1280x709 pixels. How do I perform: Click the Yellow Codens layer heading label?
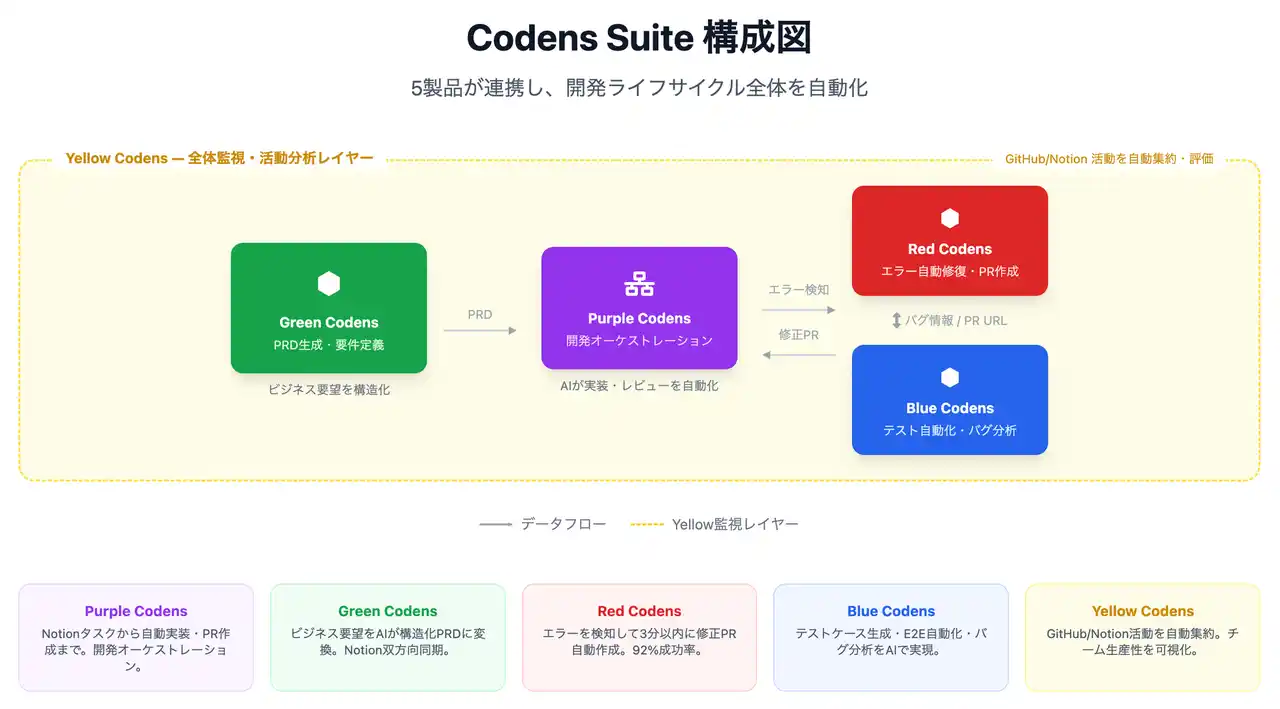click(219, 158)
